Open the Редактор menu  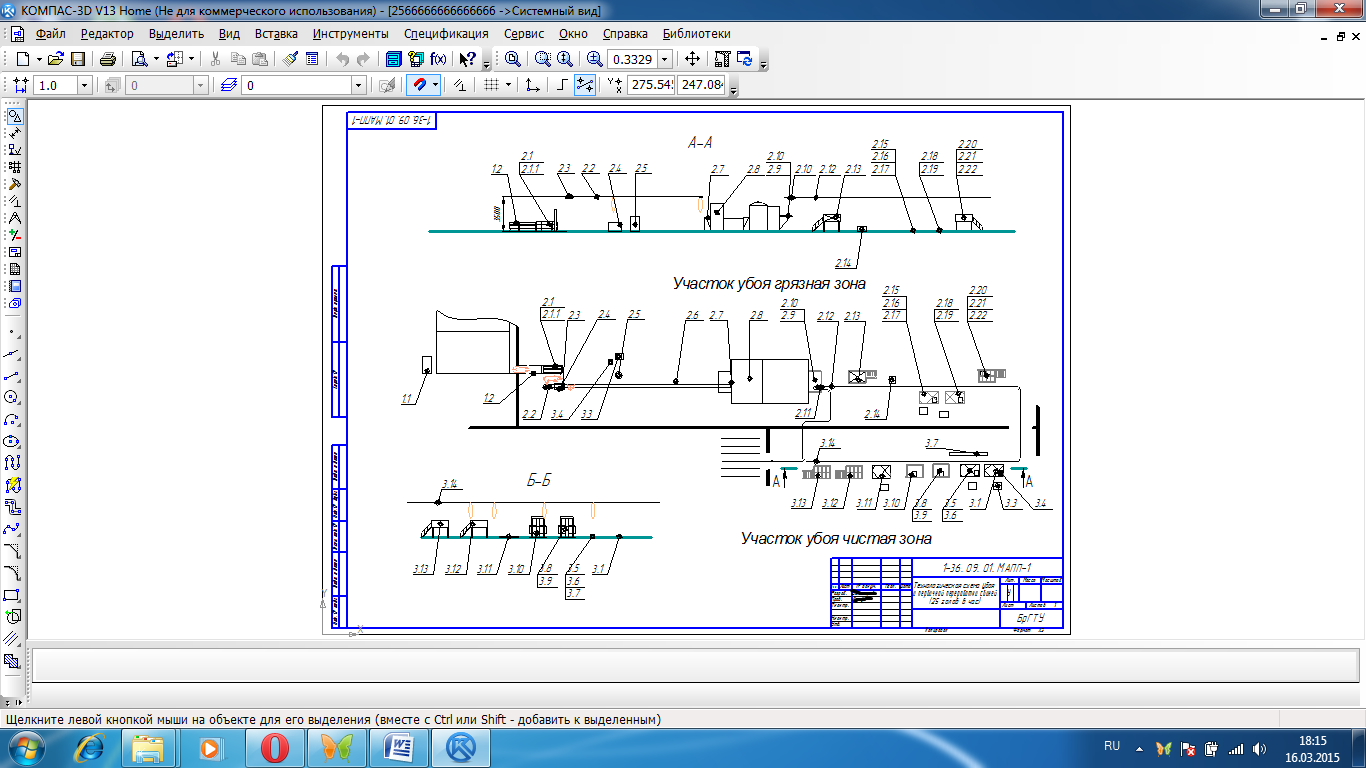(107, 33)
